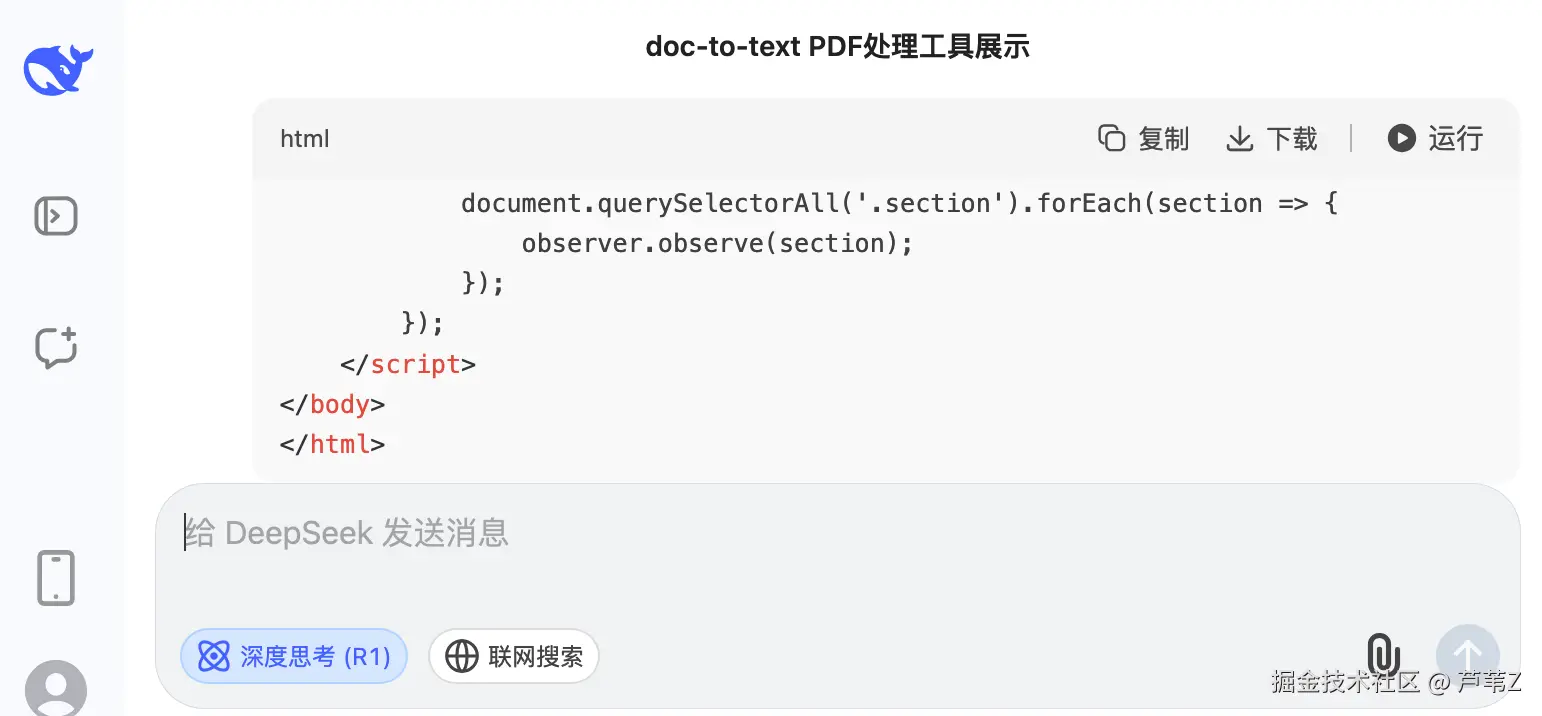1542x716 pixels.
Task: Click the closing script tag in code
Action: [x=408, y=364]
